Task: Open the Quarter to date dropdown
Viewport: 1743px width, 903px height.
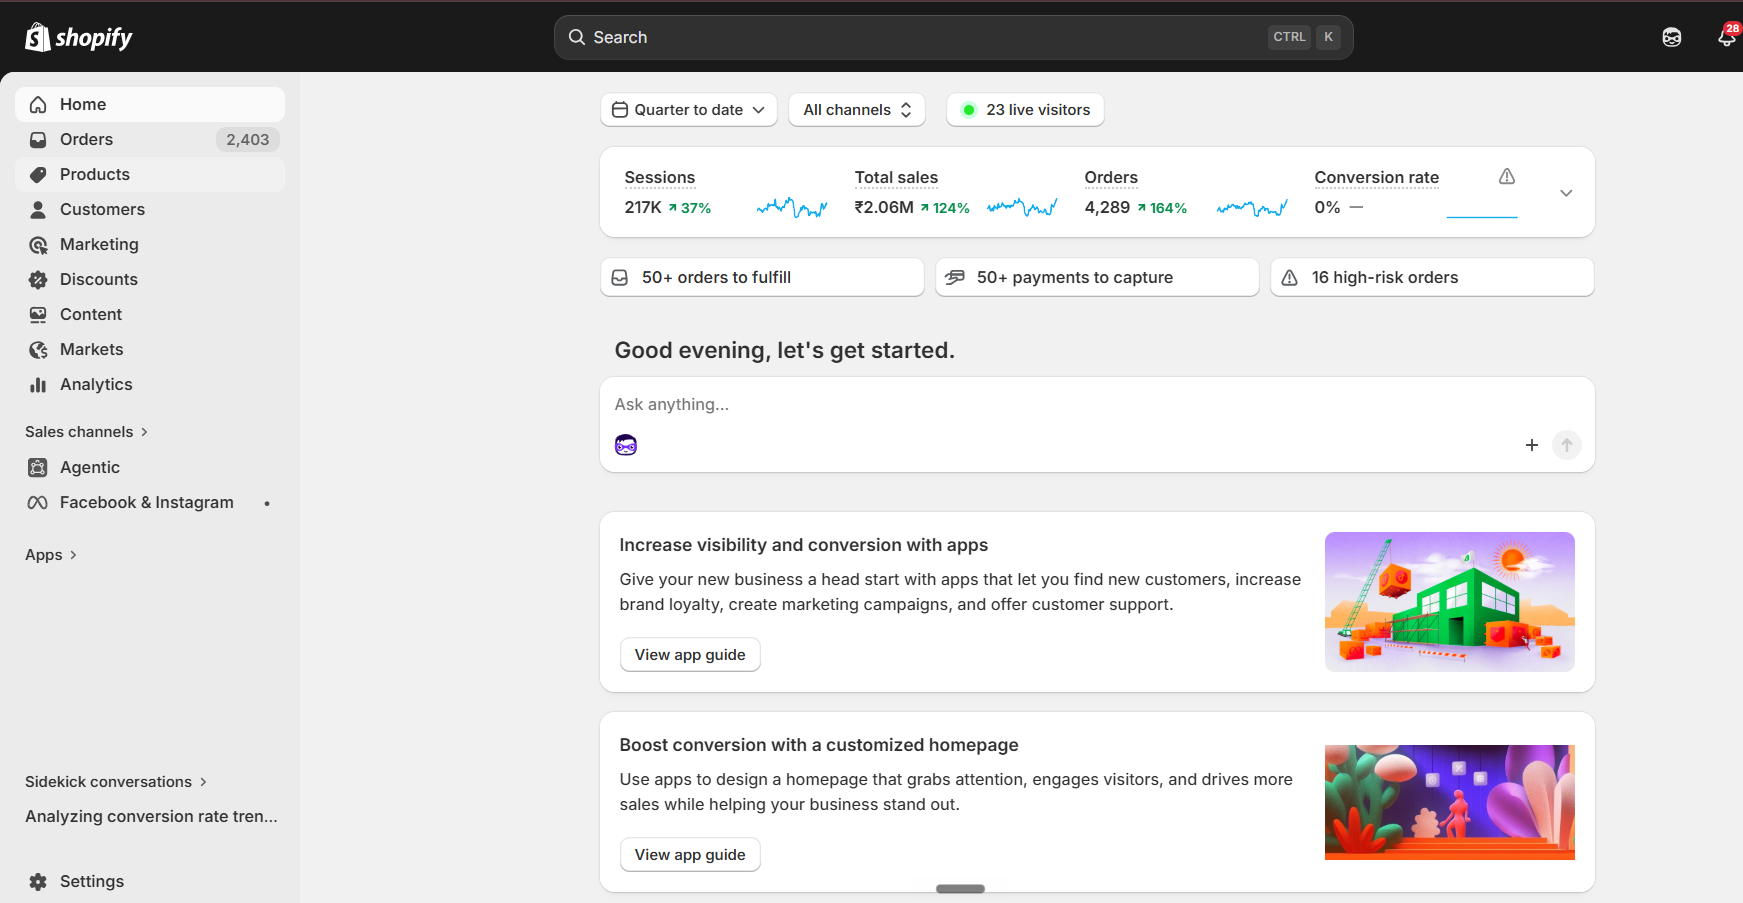Action: (689, 110)
